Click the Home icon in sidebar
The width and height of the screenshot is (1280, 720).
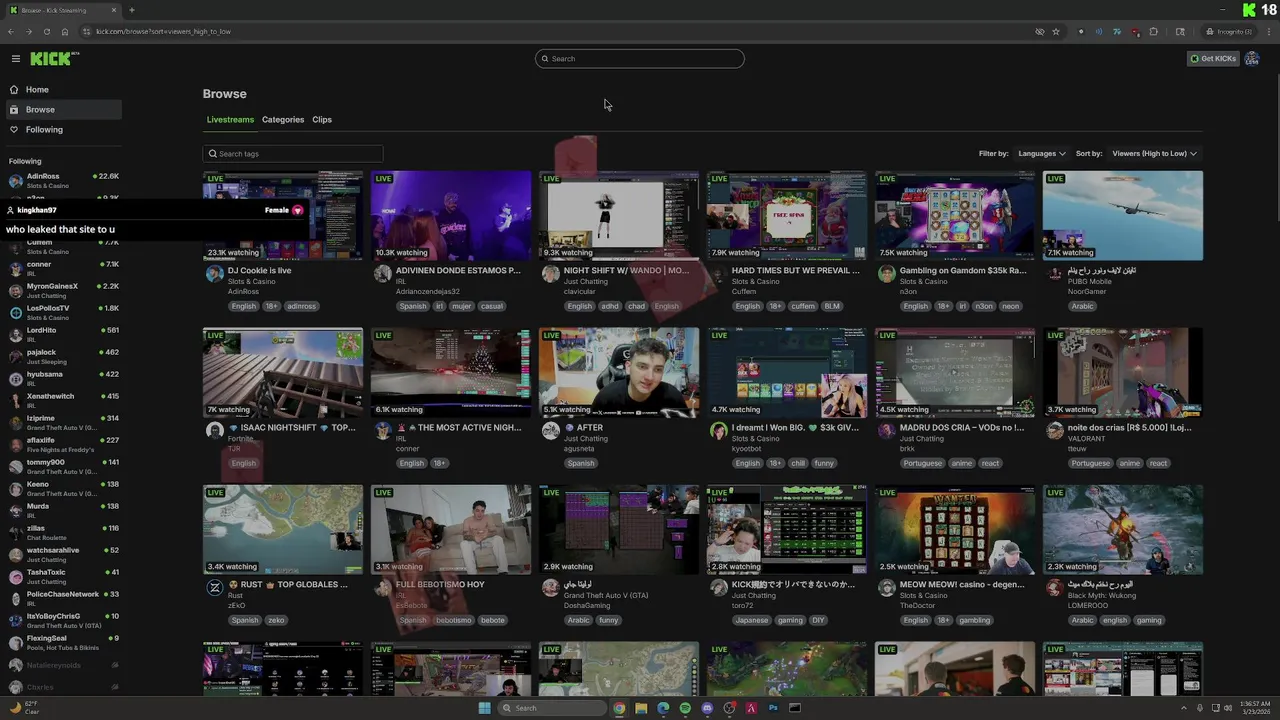point(14,90)
